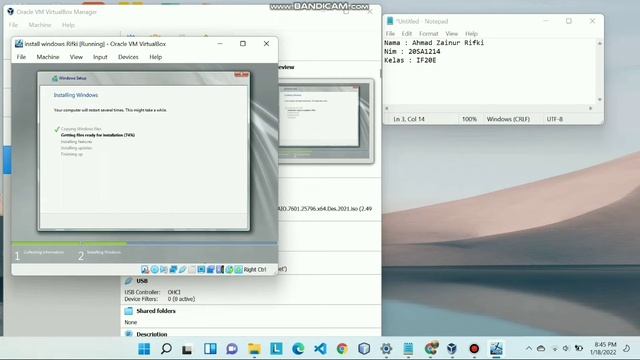The height and width of the screenshot is (360, 640).
Task: Open Settings gear from the taskbar
Action: pyautogui.click(x=386, y=349)
